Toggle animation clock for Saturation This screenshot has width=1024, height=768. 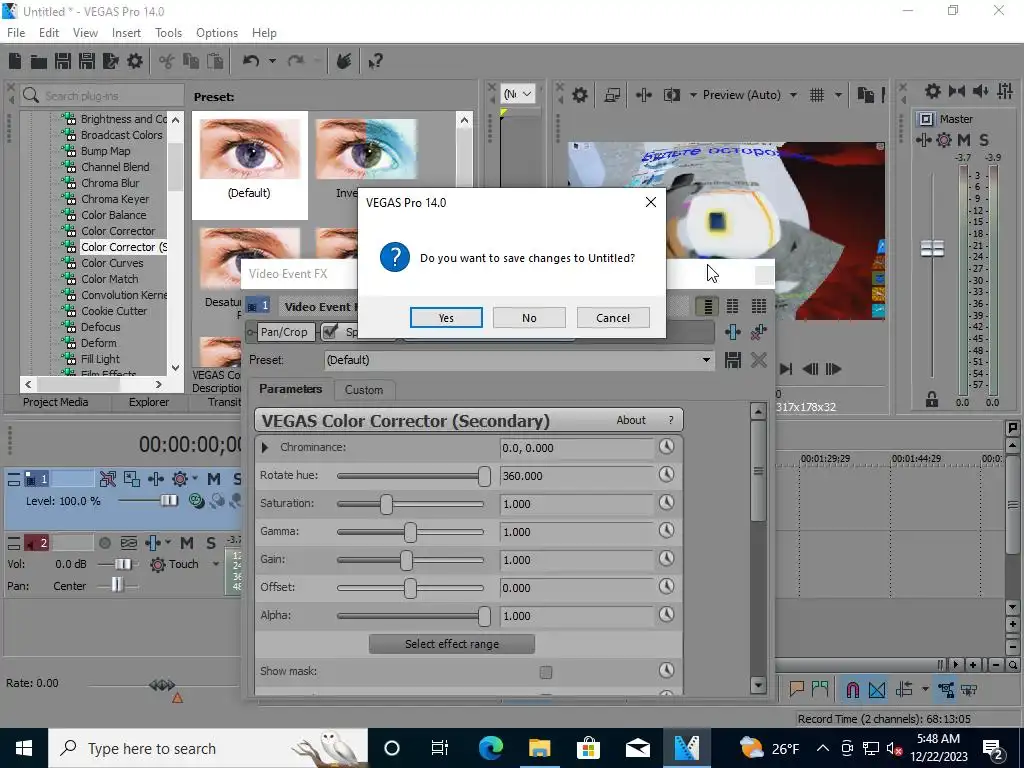click(666, 503)
